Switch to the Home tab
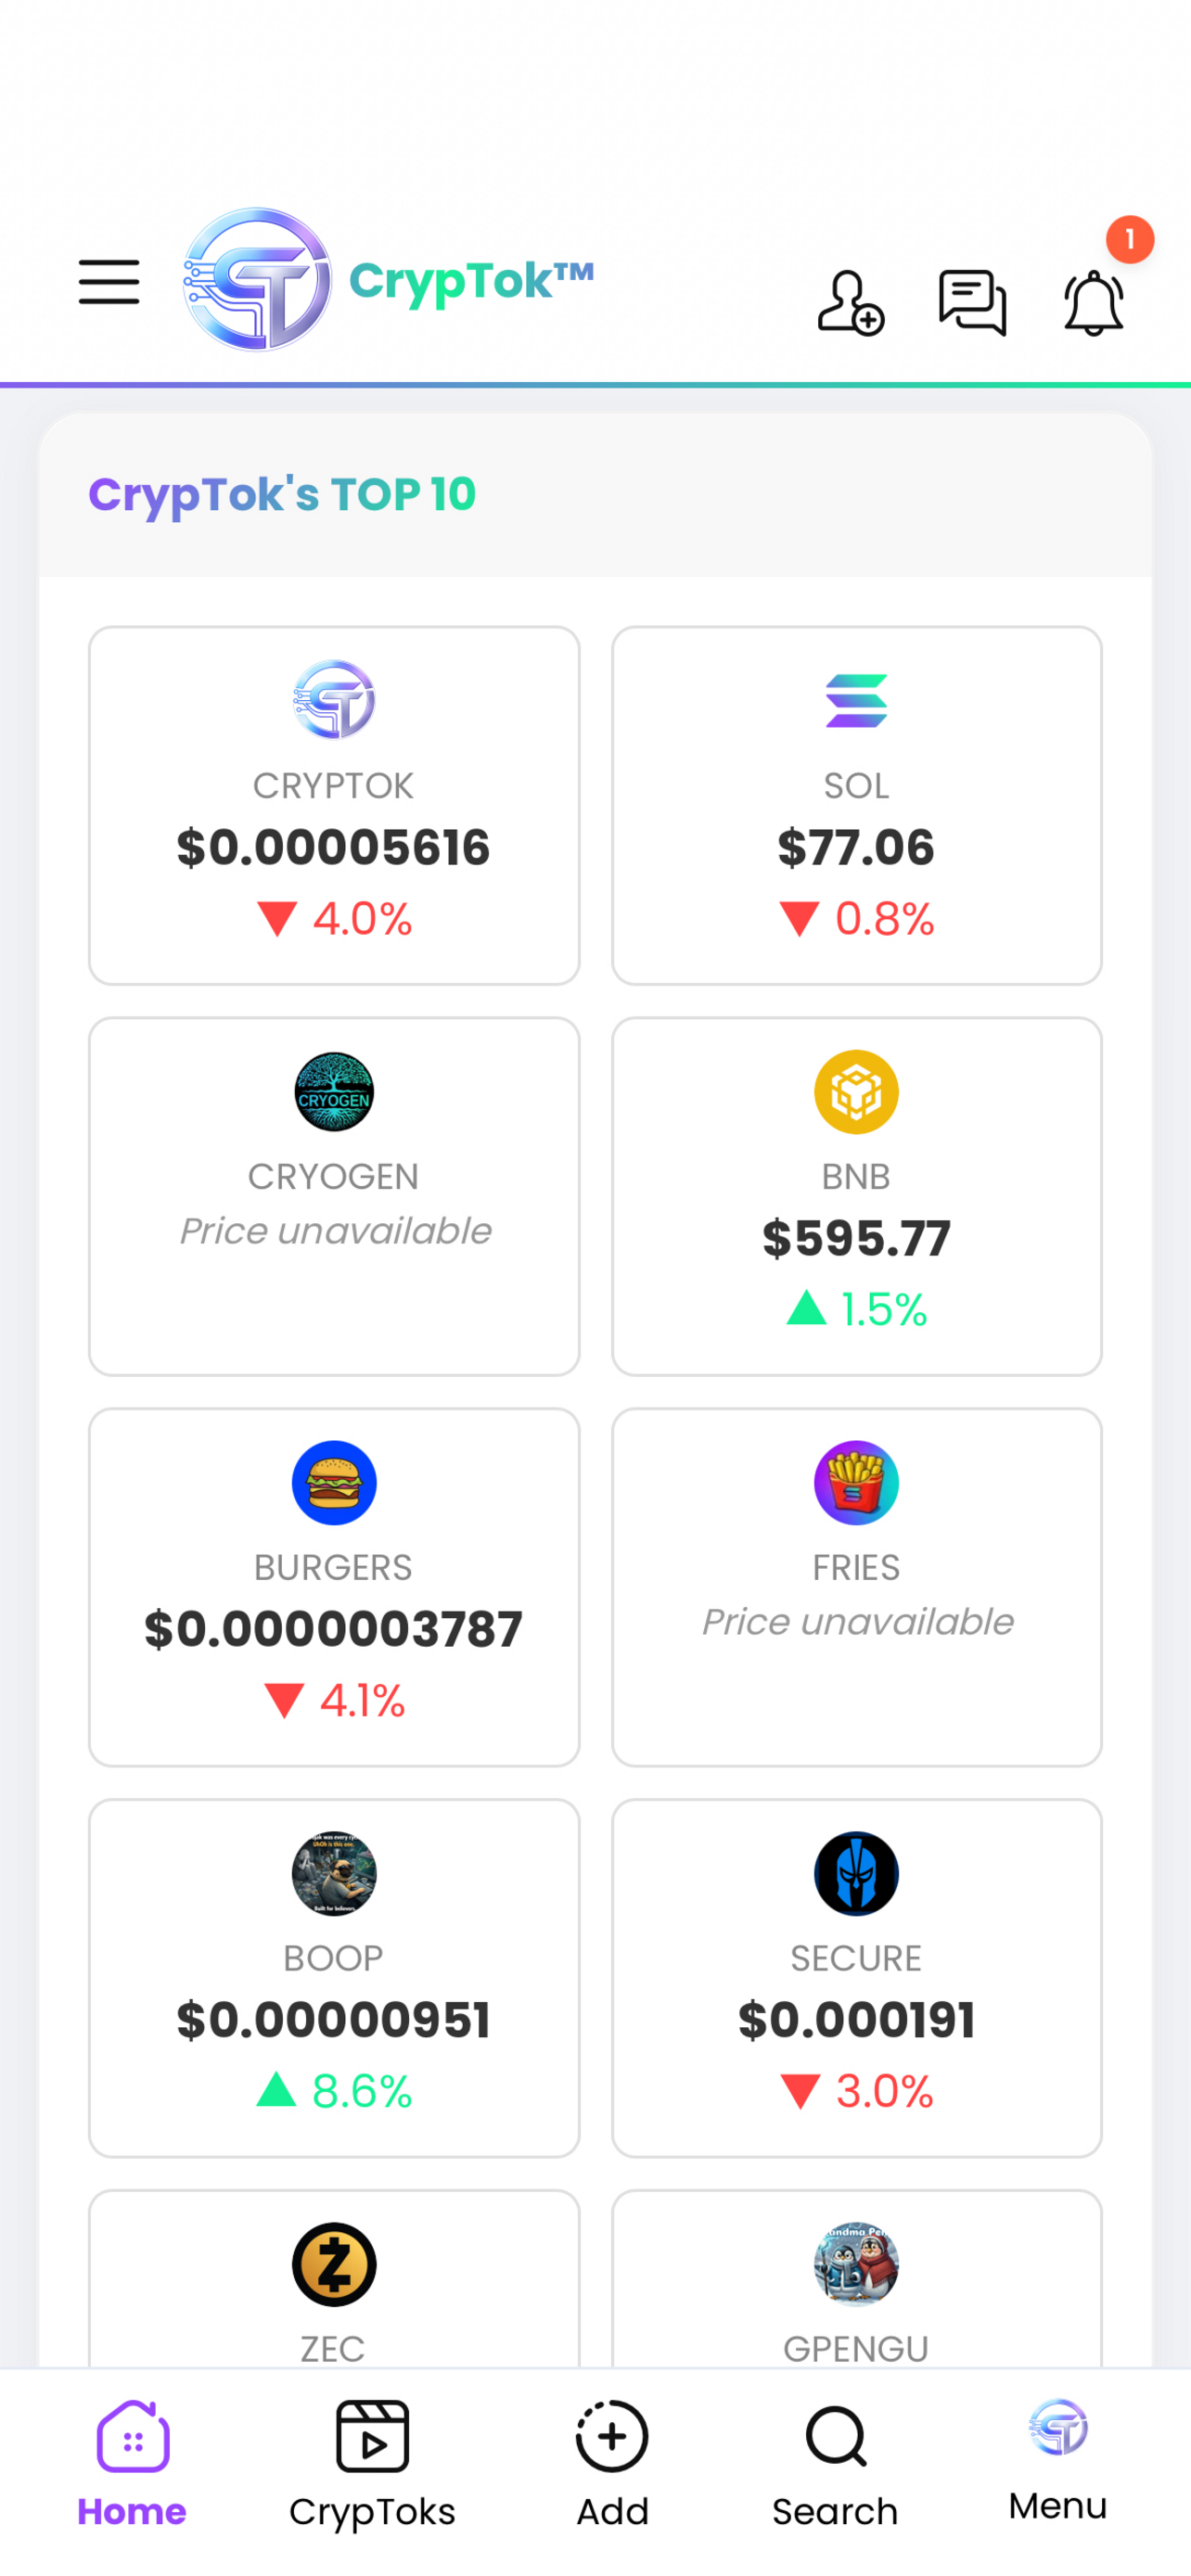The width and height of the screenshot is (1191, 2576). pos(132,2462)
